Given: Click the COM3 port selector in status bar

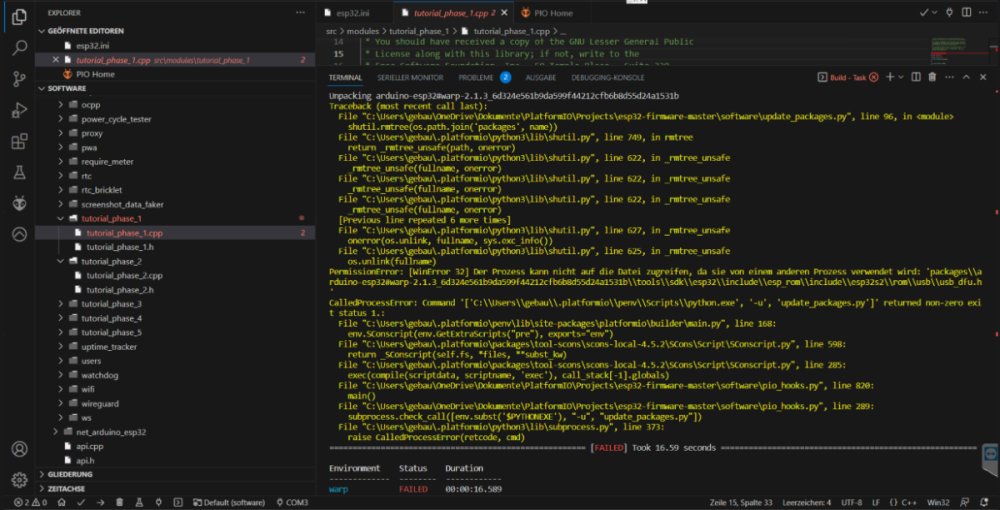Looking at the screenshot, I should tap(292, 502).
